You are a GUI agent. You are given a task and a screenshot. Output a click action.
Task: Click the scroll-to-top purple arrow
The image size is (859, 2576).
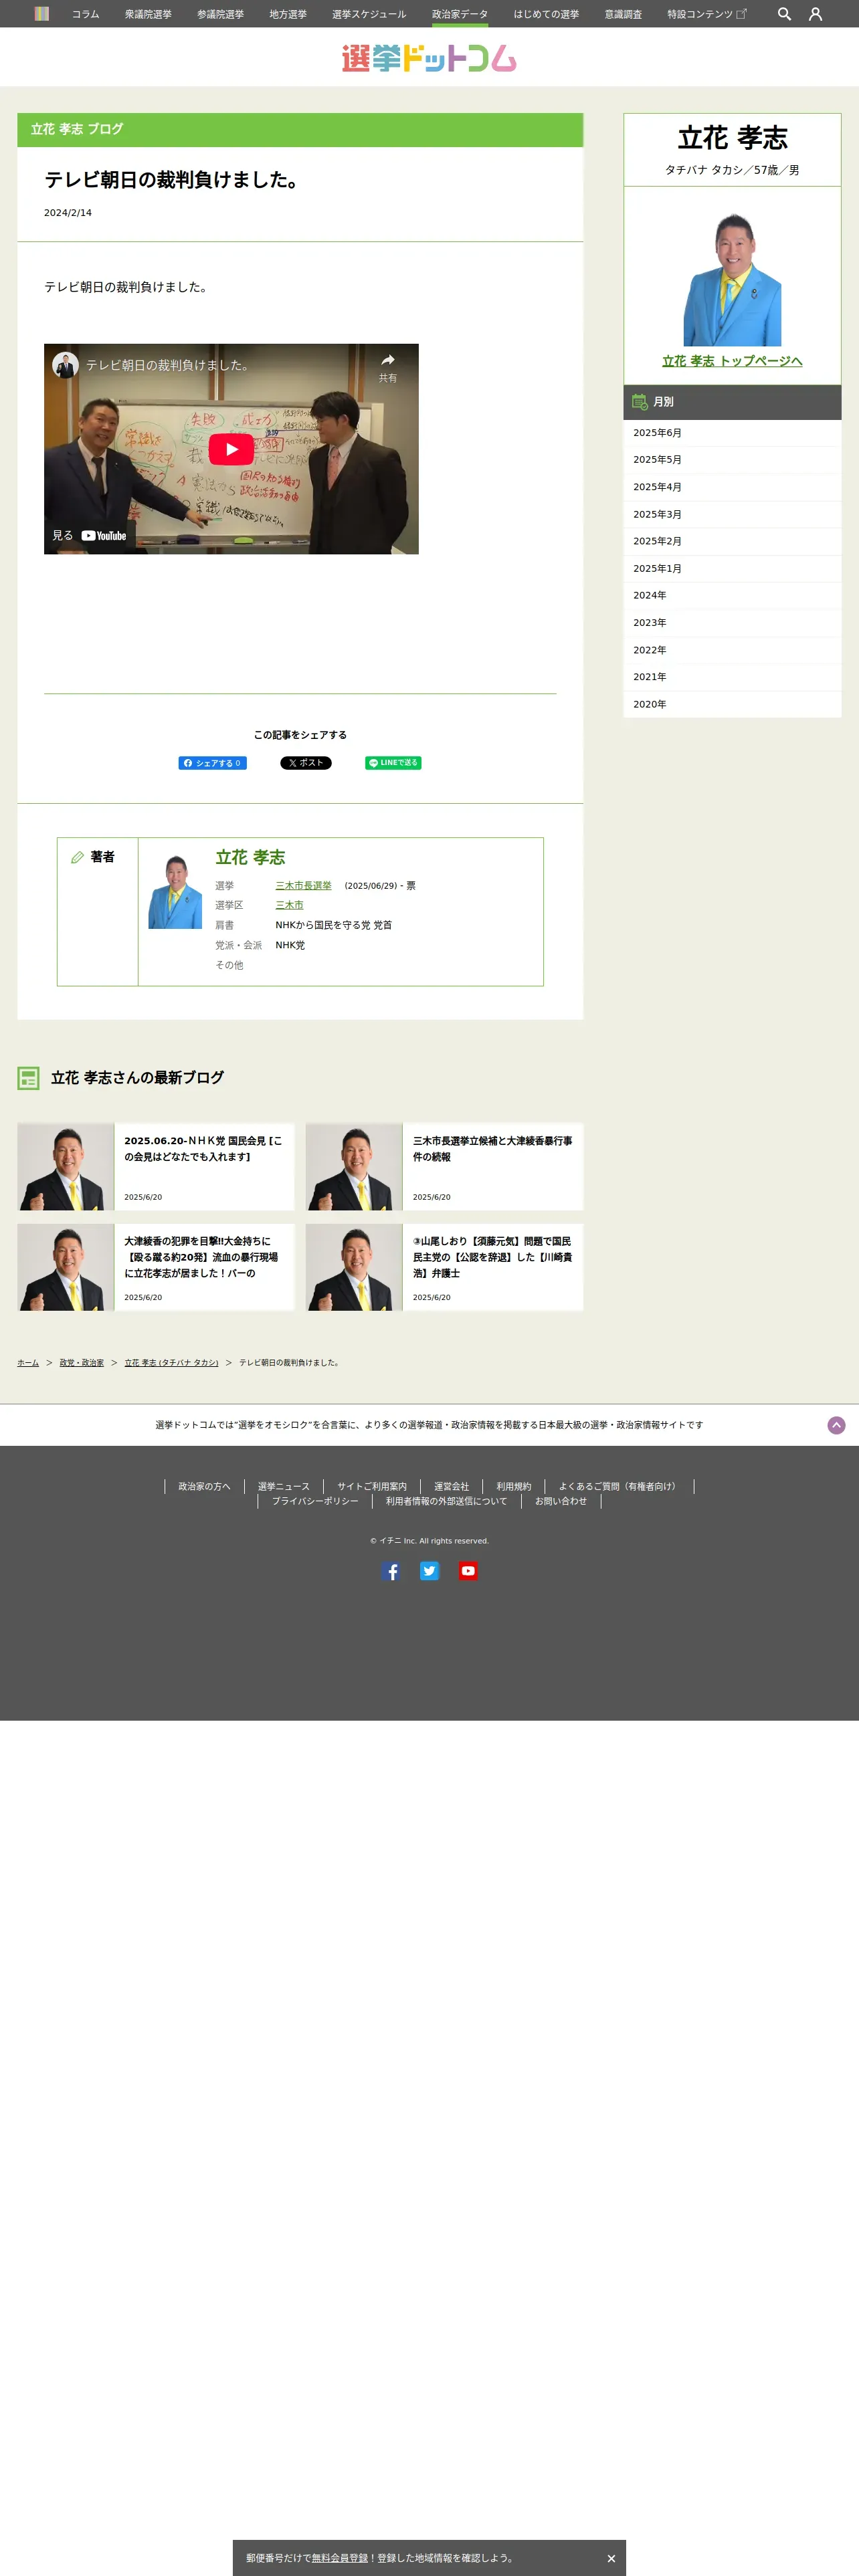[x=837, y=1425]
